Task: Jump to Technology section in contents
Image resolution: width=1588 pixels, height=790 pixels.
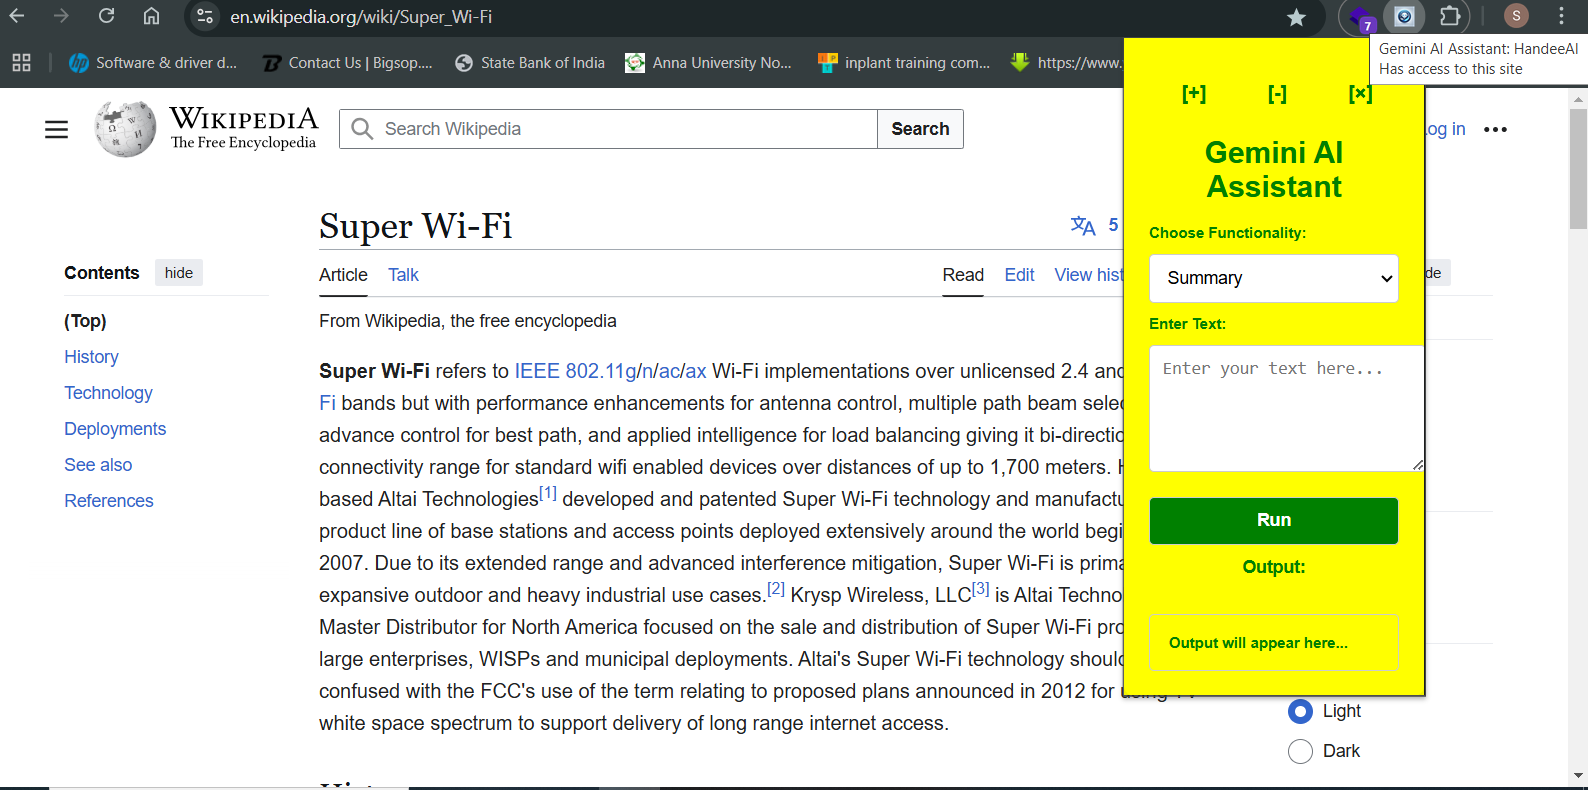Action: pyautogui.click(x=108, y=393)
